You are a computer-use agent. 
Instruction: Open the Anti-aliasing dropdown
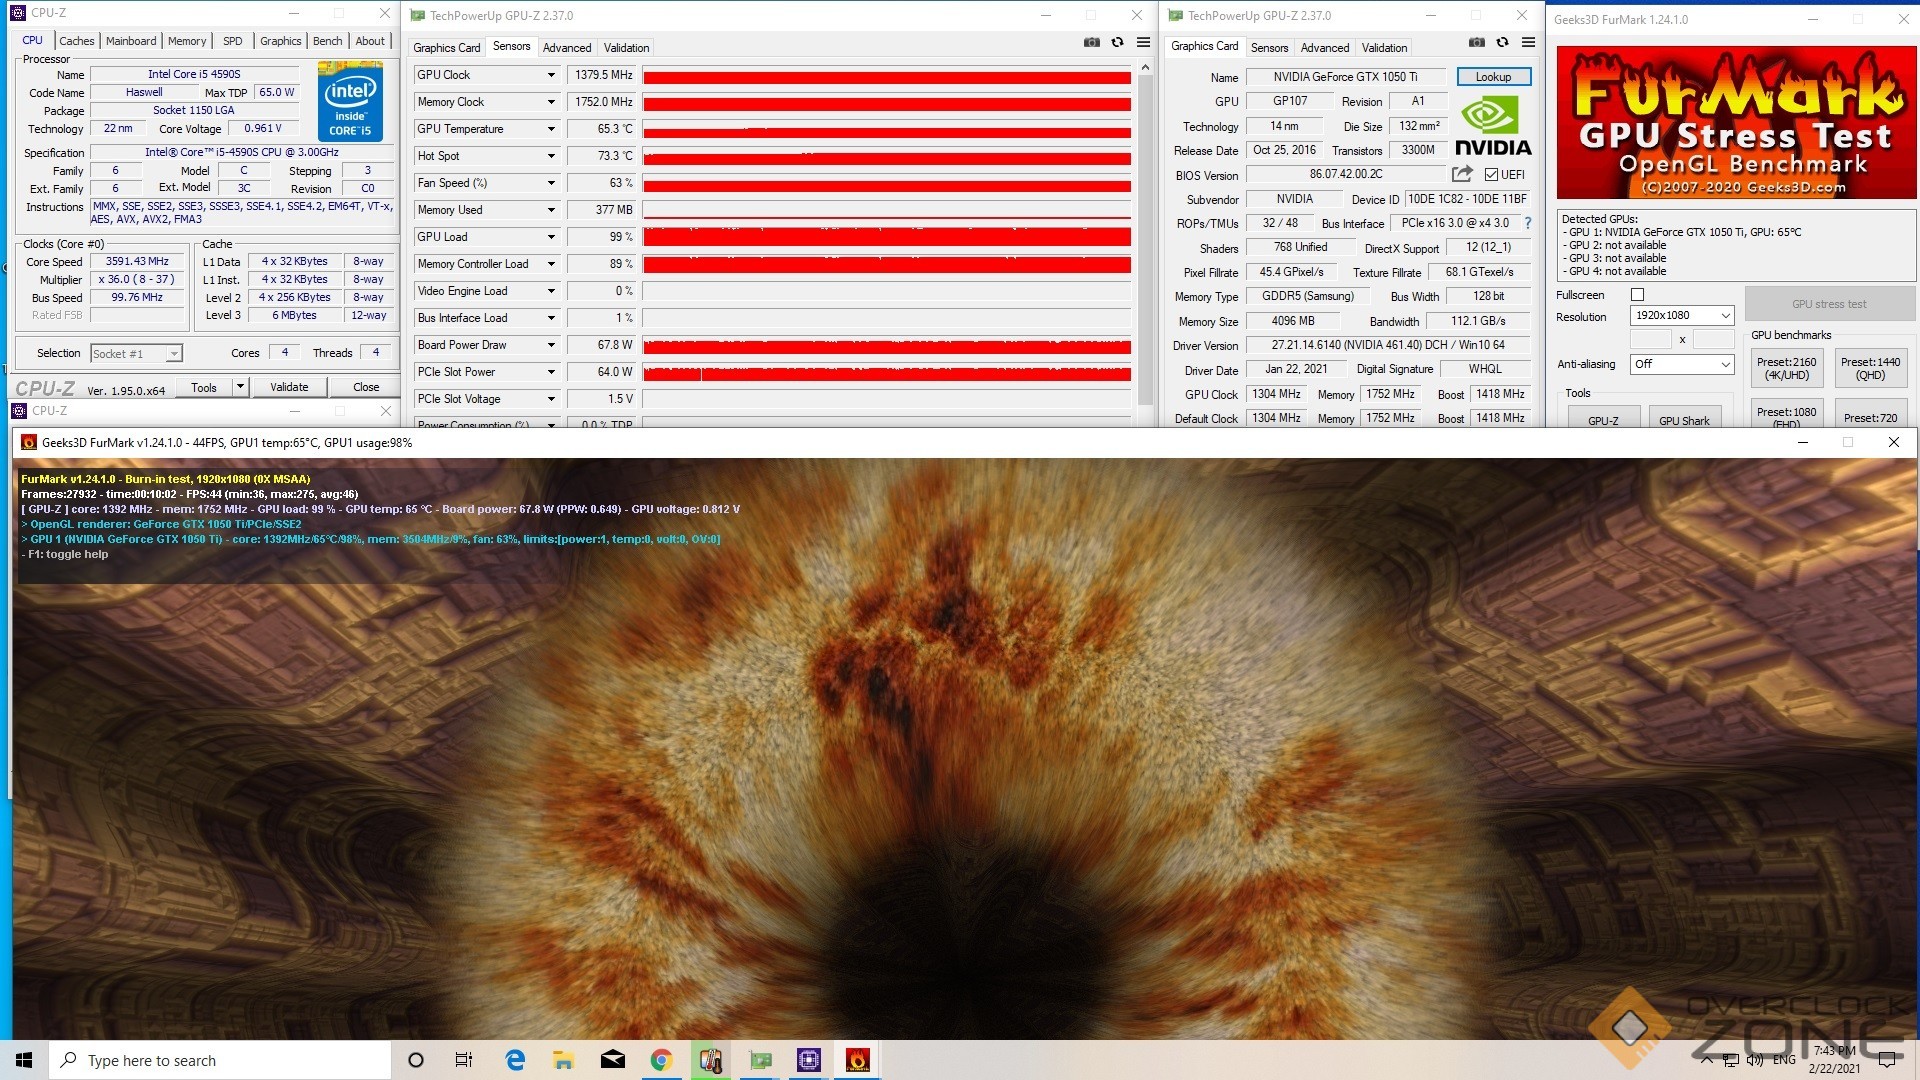1681,364
